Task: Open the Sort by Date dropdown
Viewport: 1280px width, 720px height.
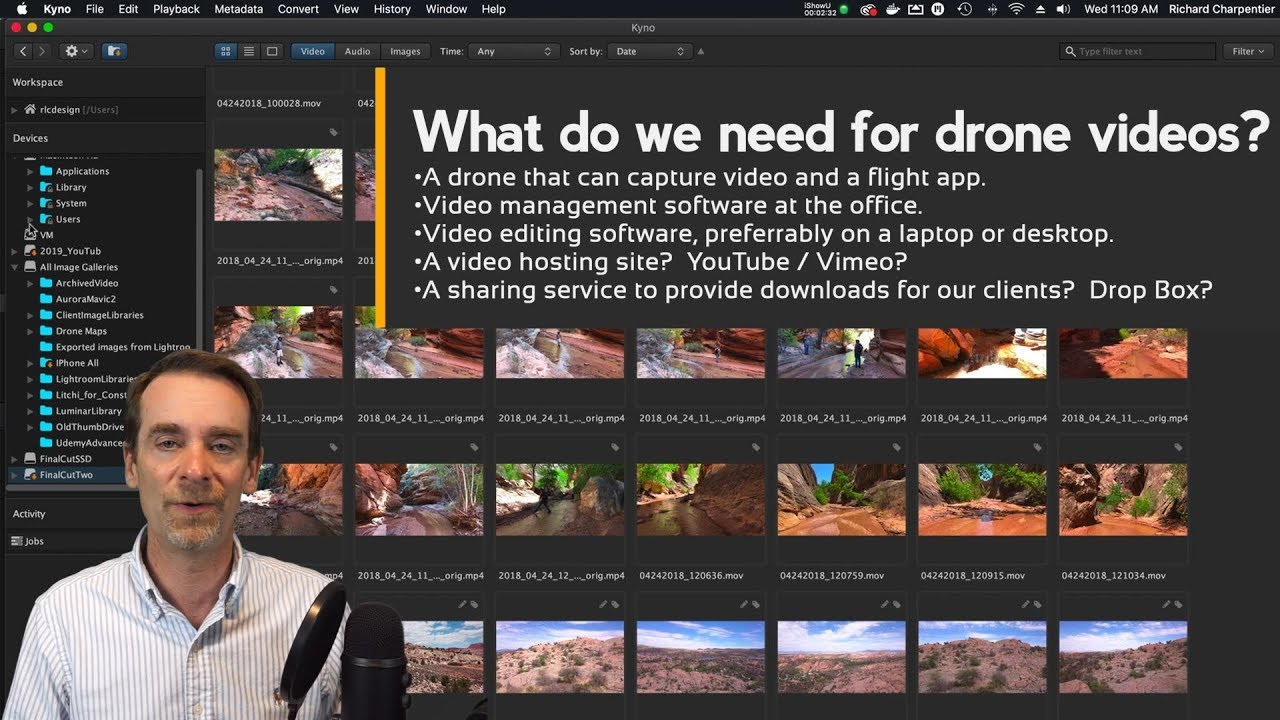Action: pyautogui.click(x=650, y=51)
